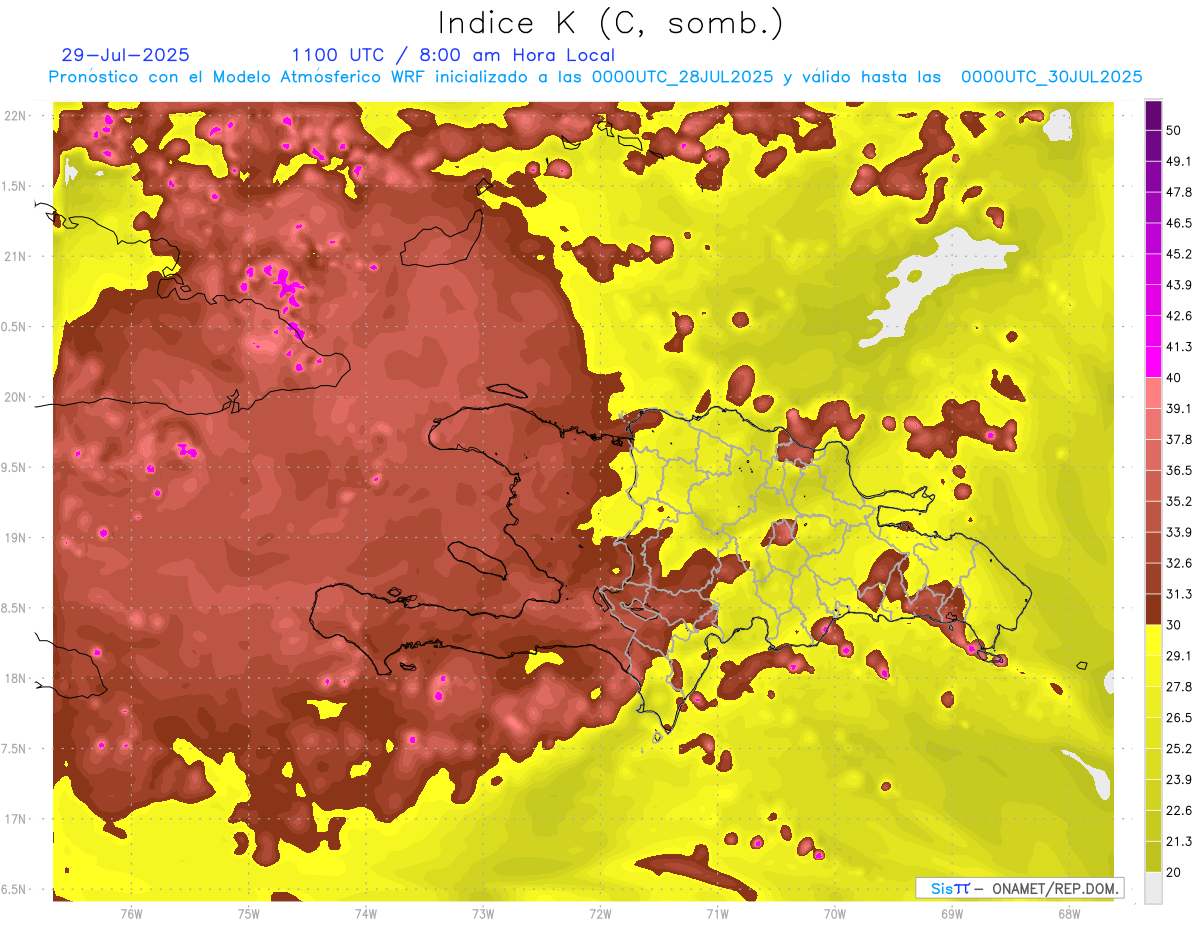Click the '36.5' value on the color scale
This screenshot has height=927, width=1200.
point(1179,470)
